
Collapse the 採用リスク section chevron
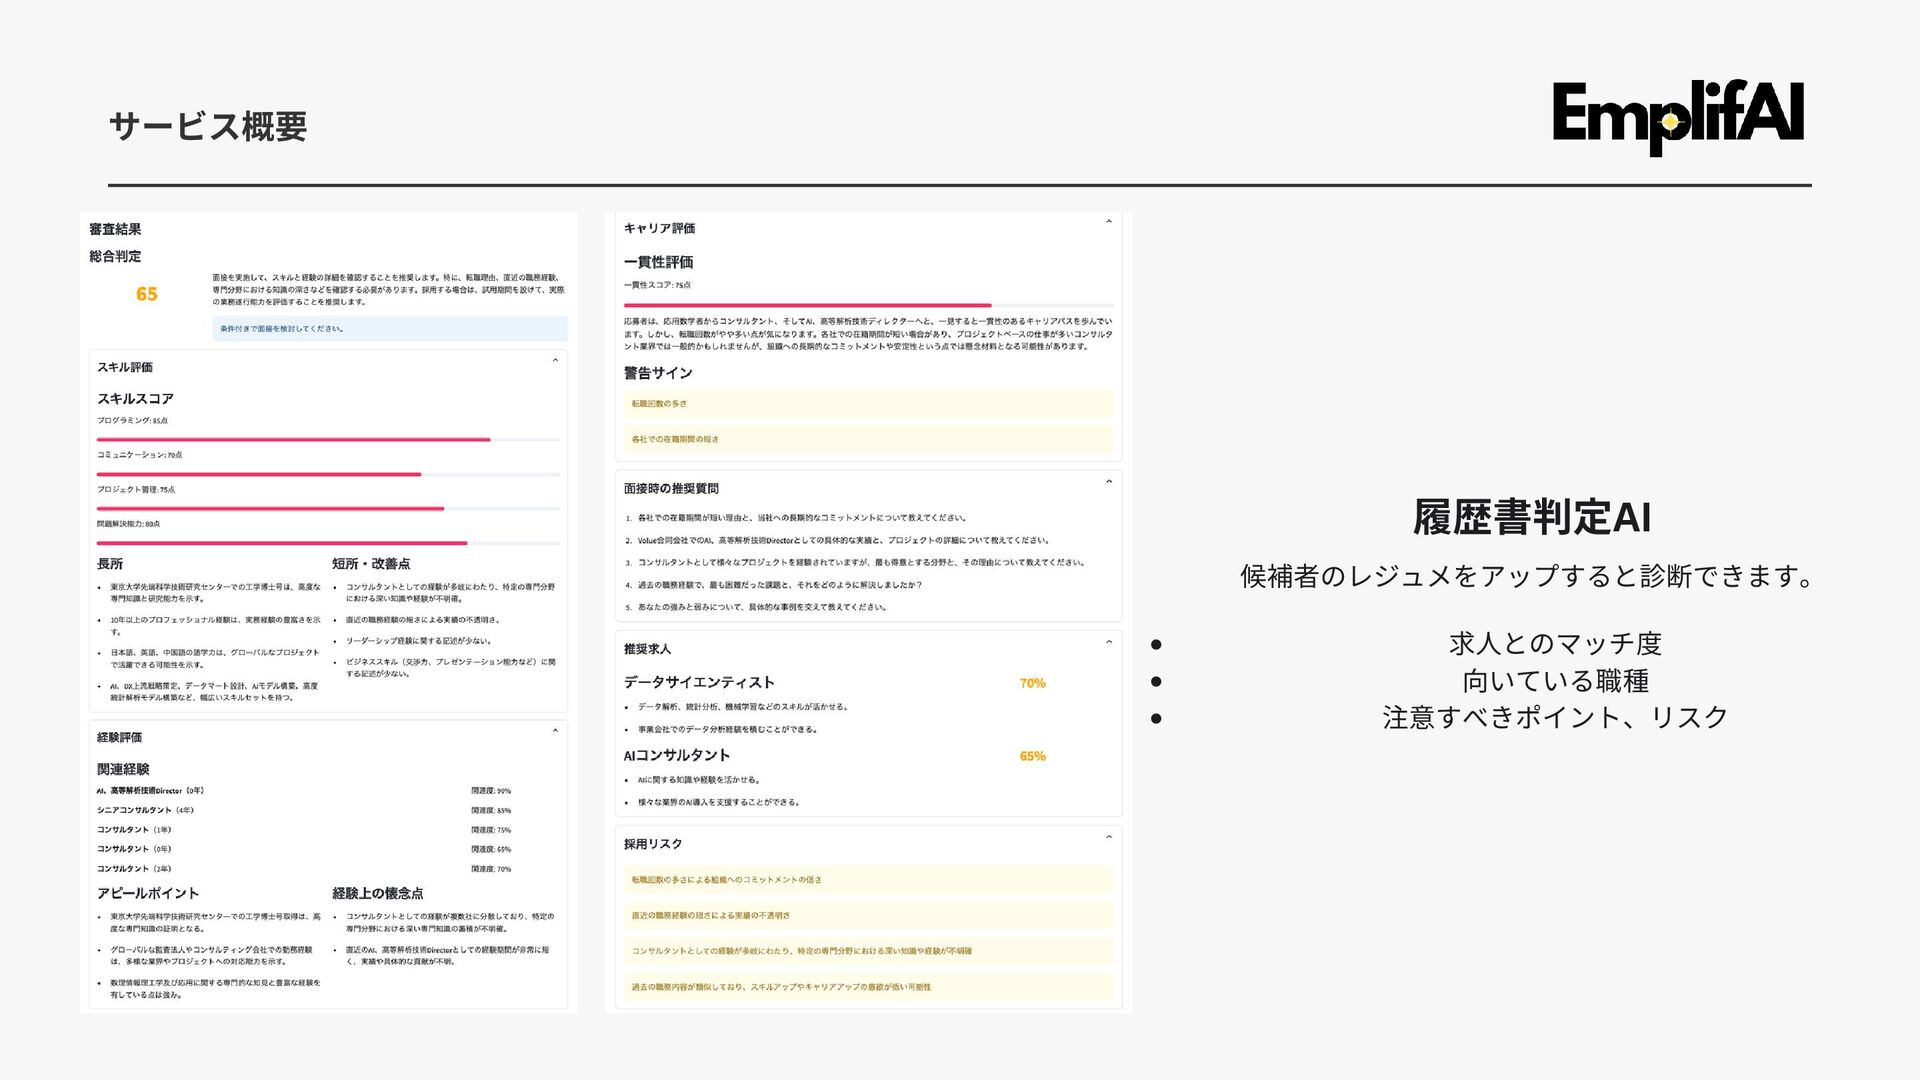click(x=1108, y=837)
